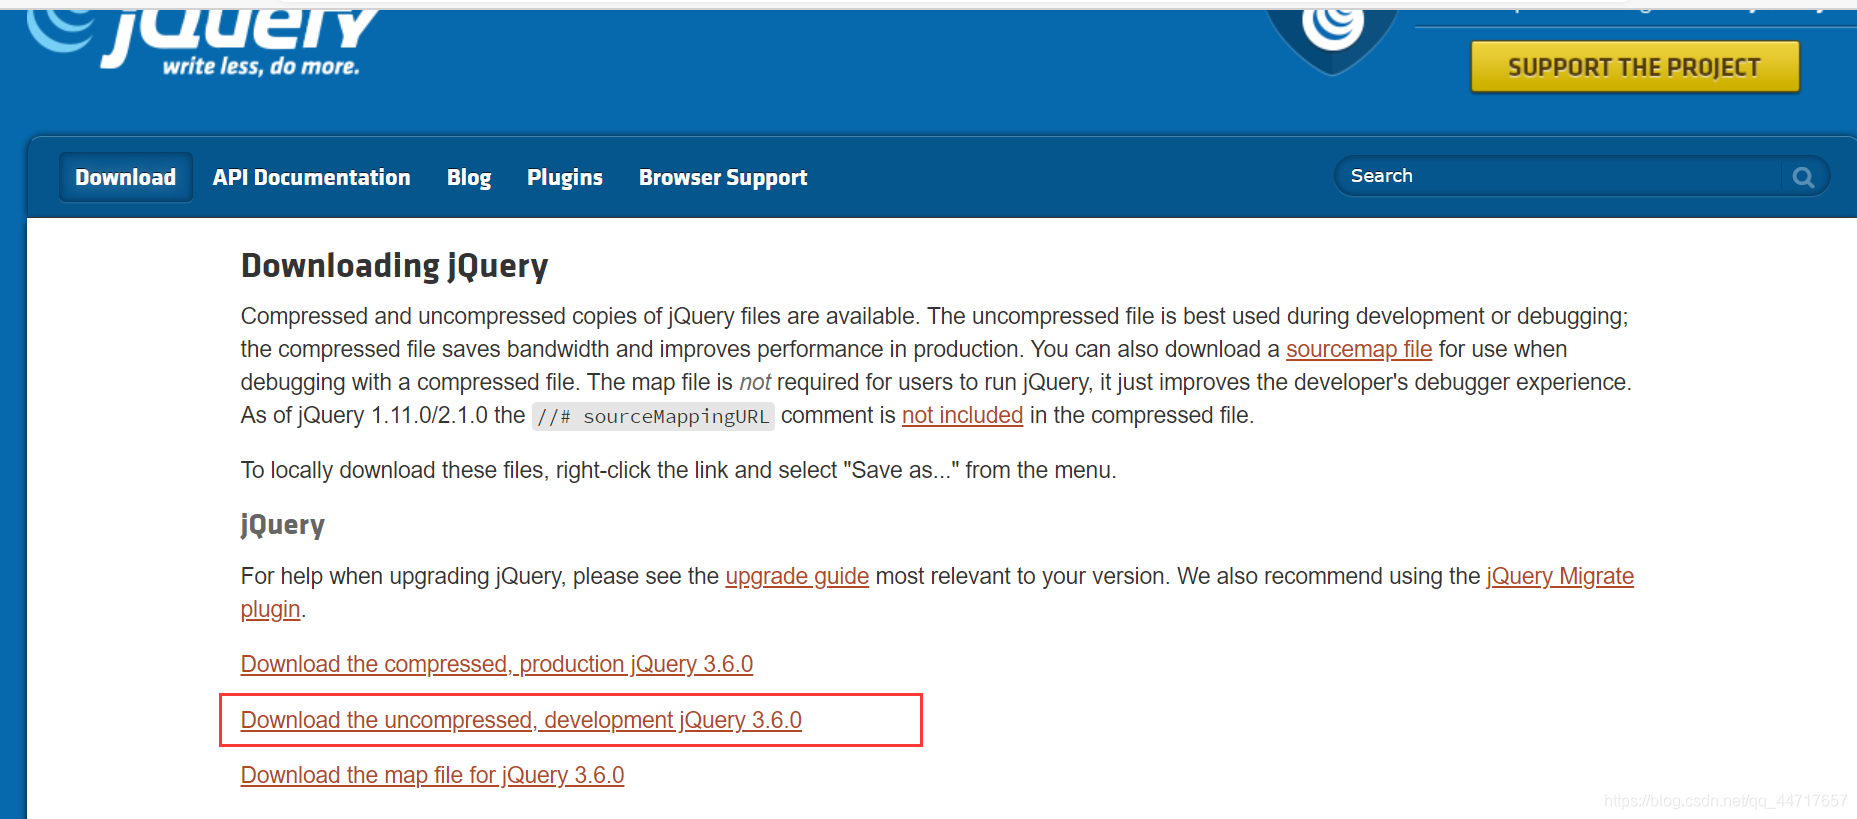Switch to the Blog section
This screenshot has width=1857, height=819.
468,177
